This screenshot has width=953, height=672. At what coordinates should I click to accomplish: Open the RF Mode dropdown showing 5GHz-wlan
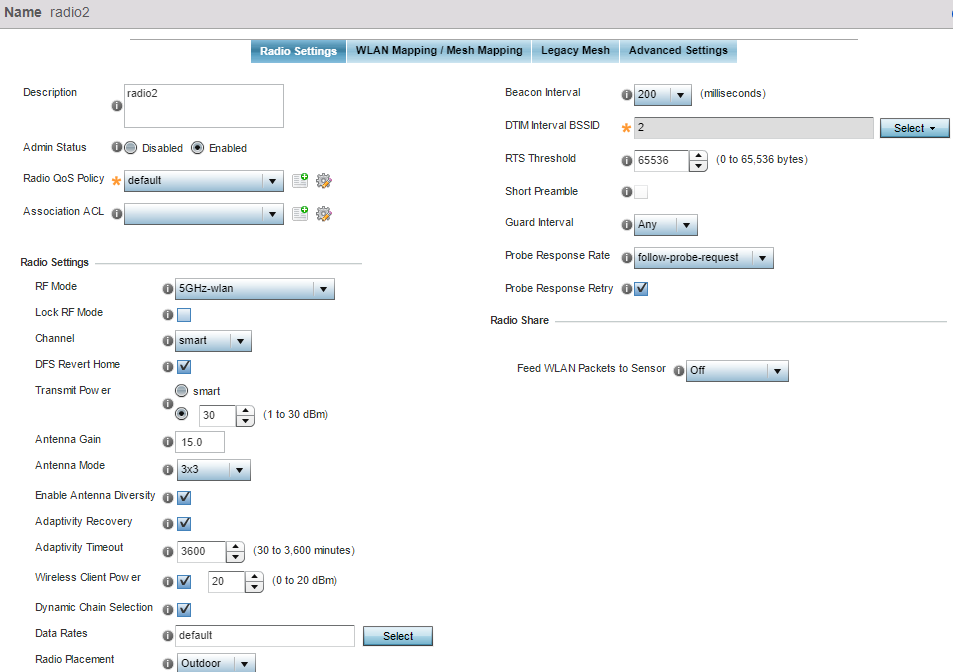click(254, 290)
